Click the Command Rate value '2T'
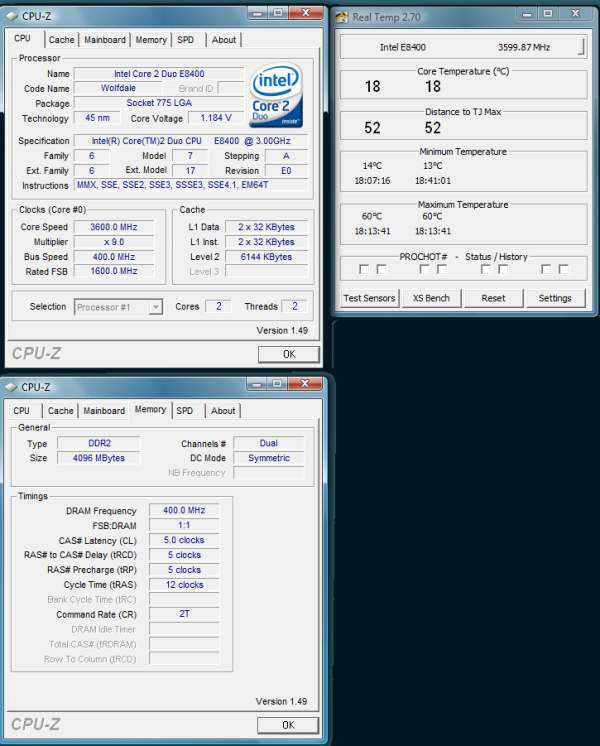The image size is (600, 746). 184,614
